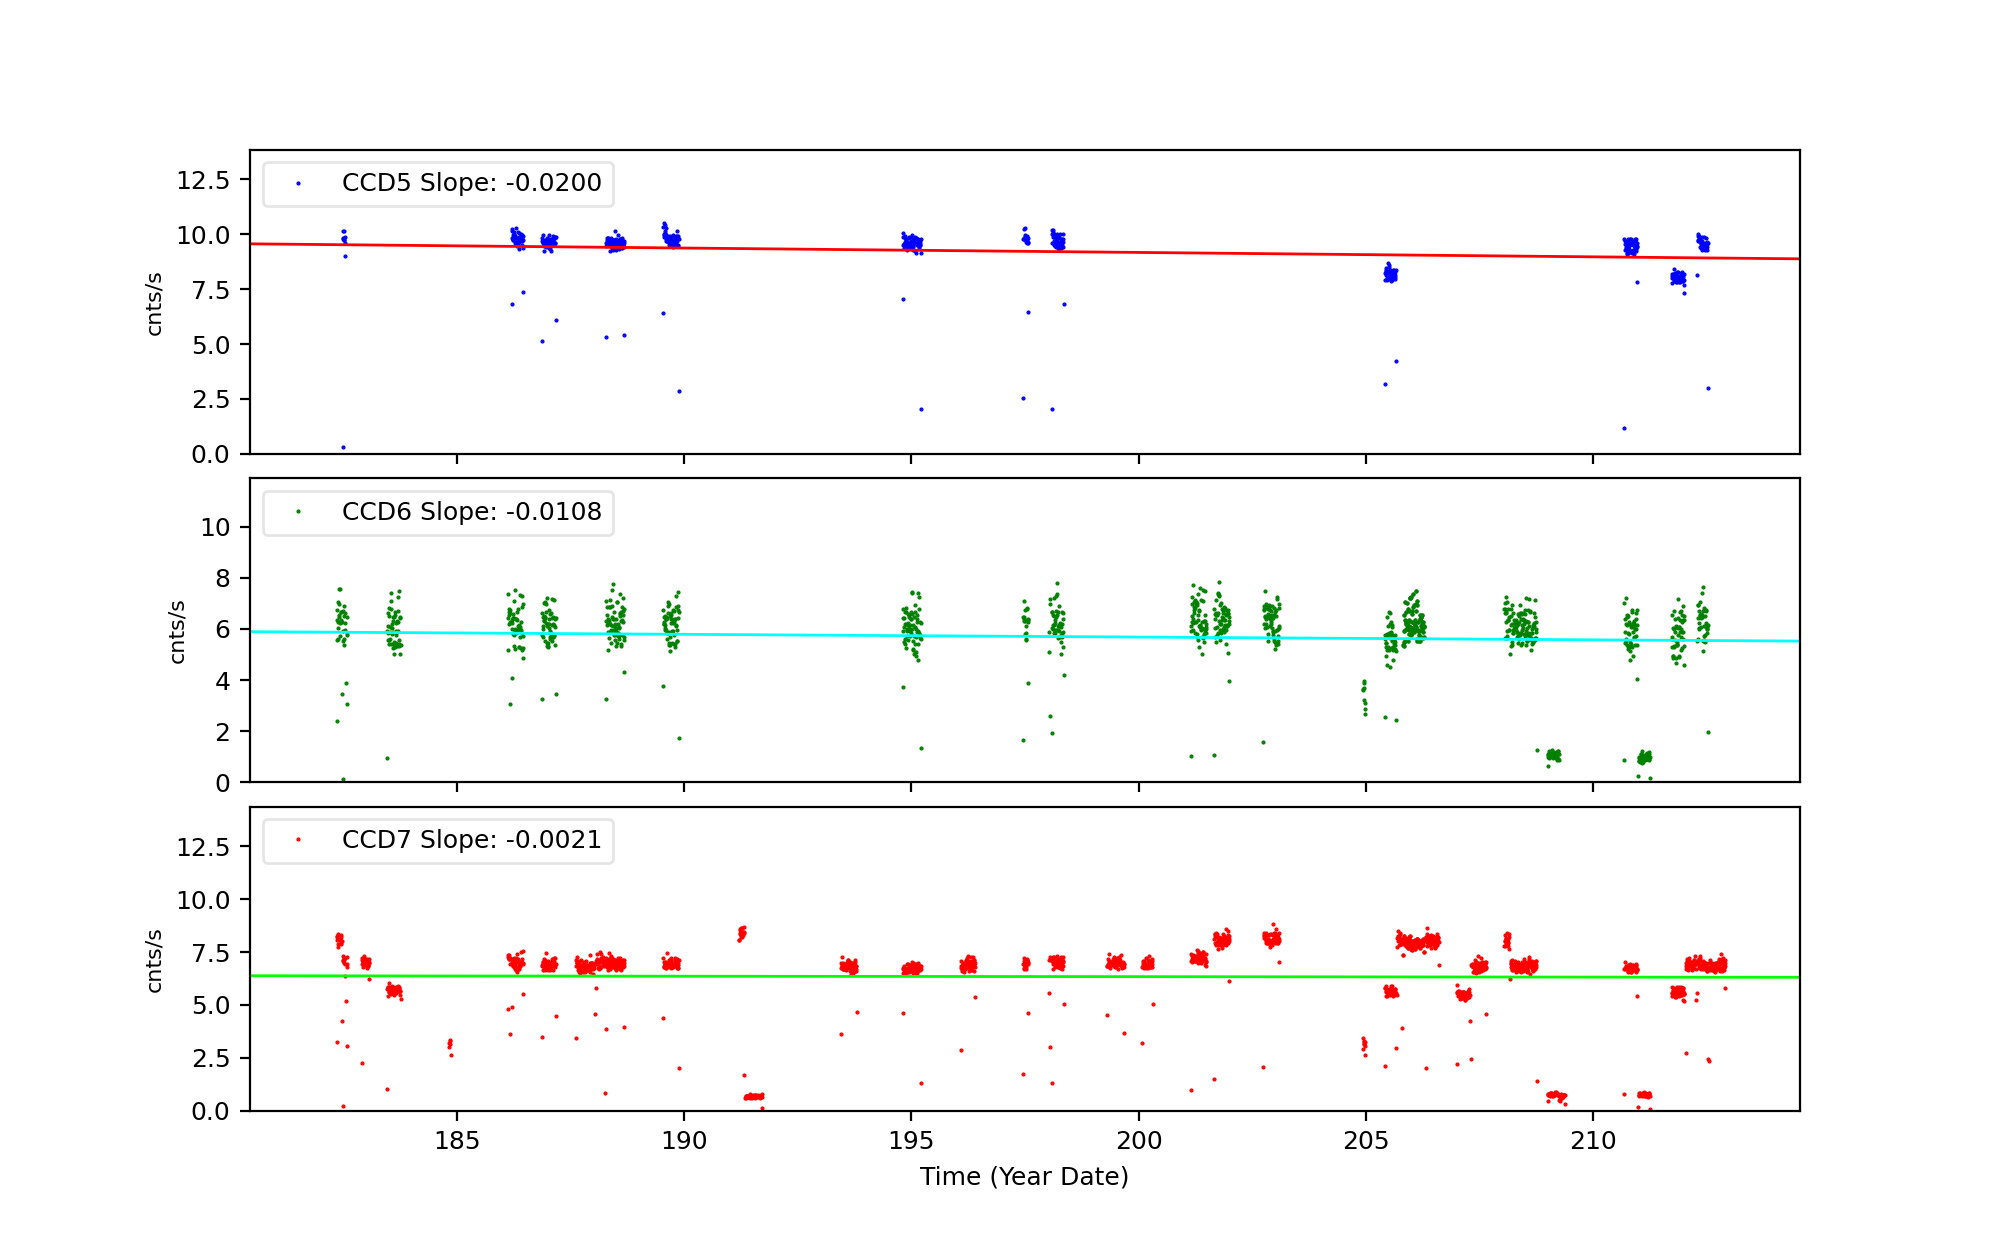Click the x-axis tick label 205
The width and height of the screenshot is (2000, 1248).
point(1366,1141)
